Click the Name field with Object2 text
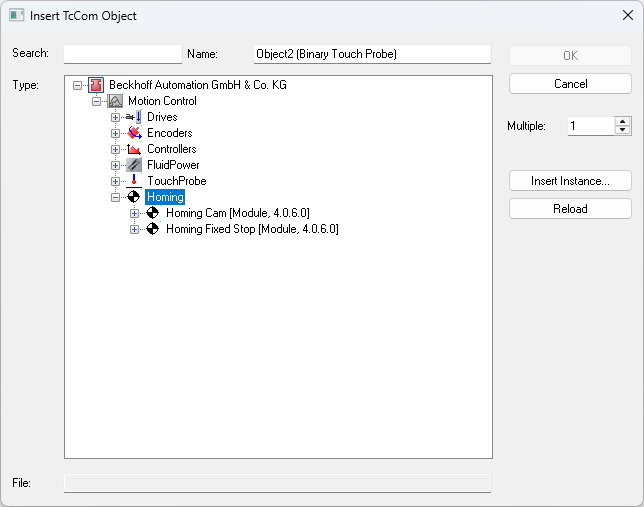The height and width of the screenshot is (507, 644). click(372, 54)
